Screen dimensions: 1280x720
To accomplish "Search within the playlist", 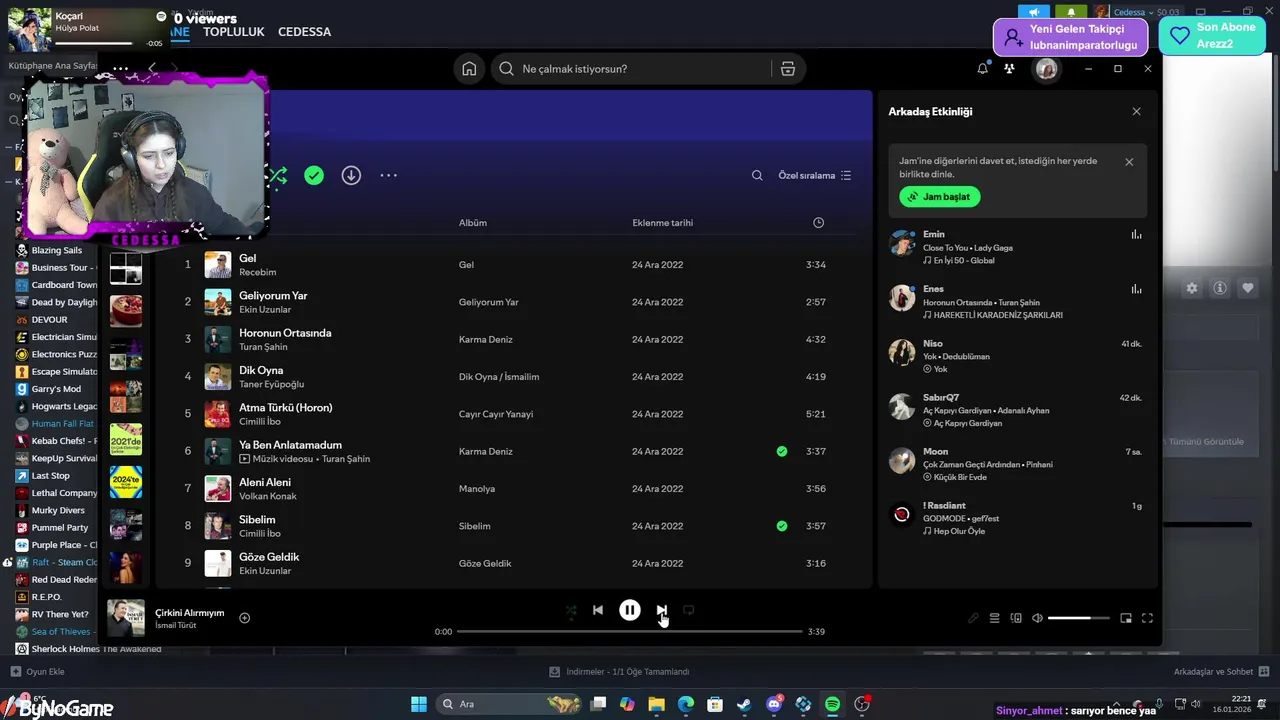I will tap(757, 175).
